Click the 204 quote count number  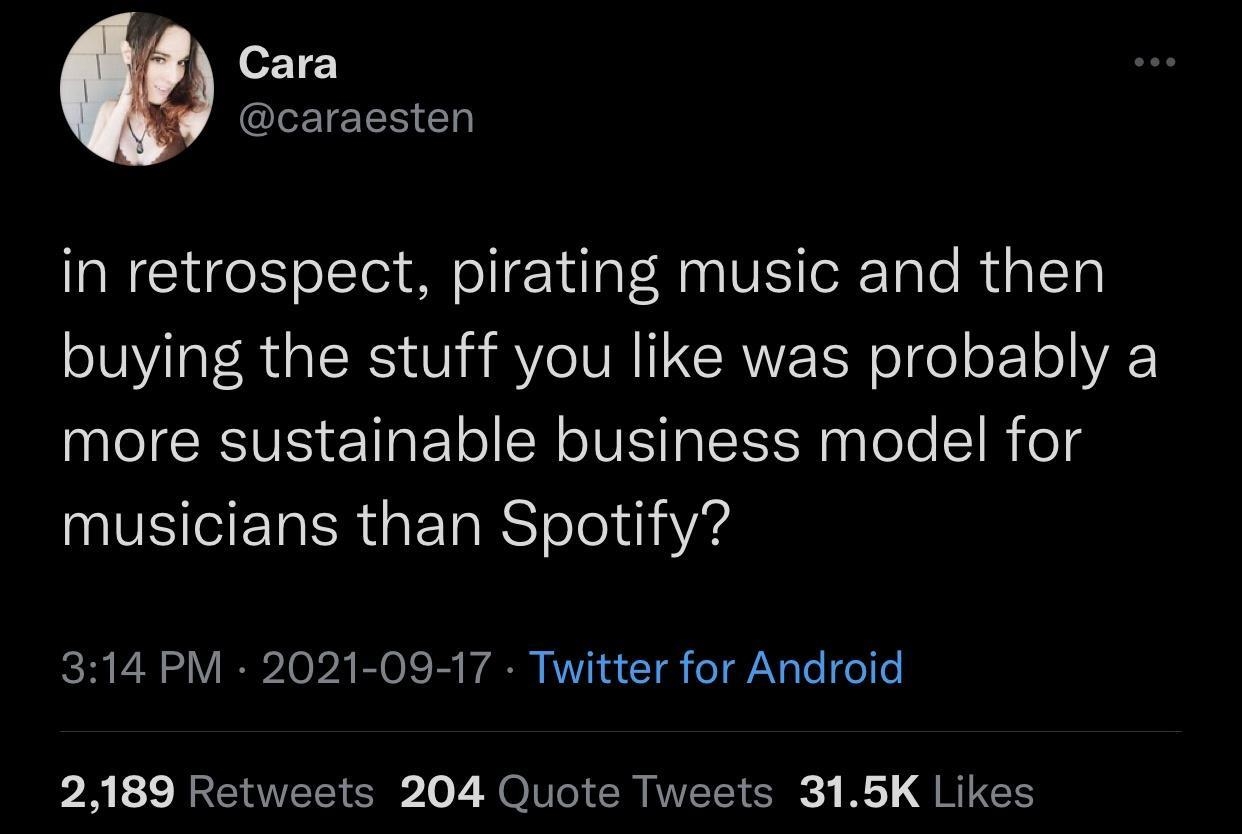click(442, 792)
